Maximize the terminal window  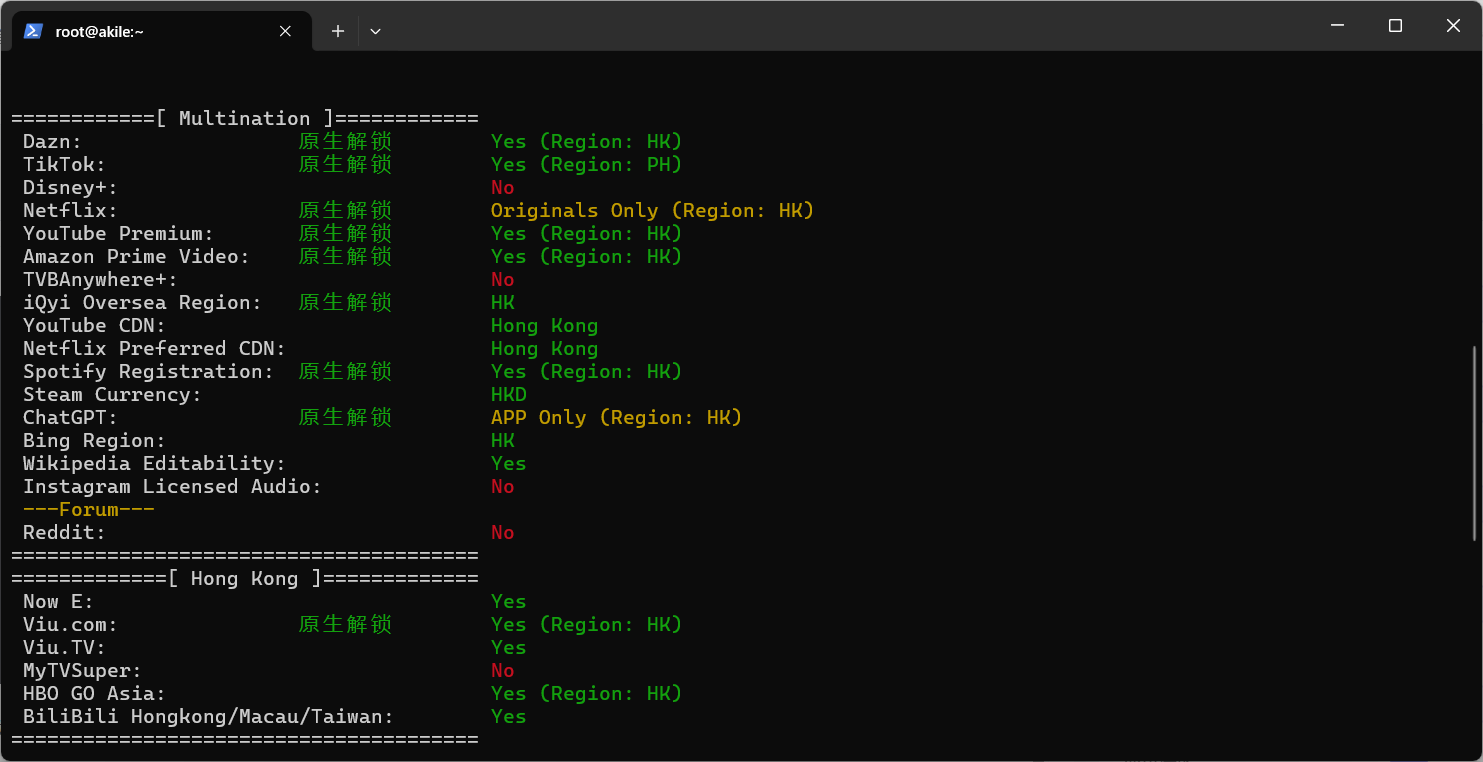pos(1395,26)
